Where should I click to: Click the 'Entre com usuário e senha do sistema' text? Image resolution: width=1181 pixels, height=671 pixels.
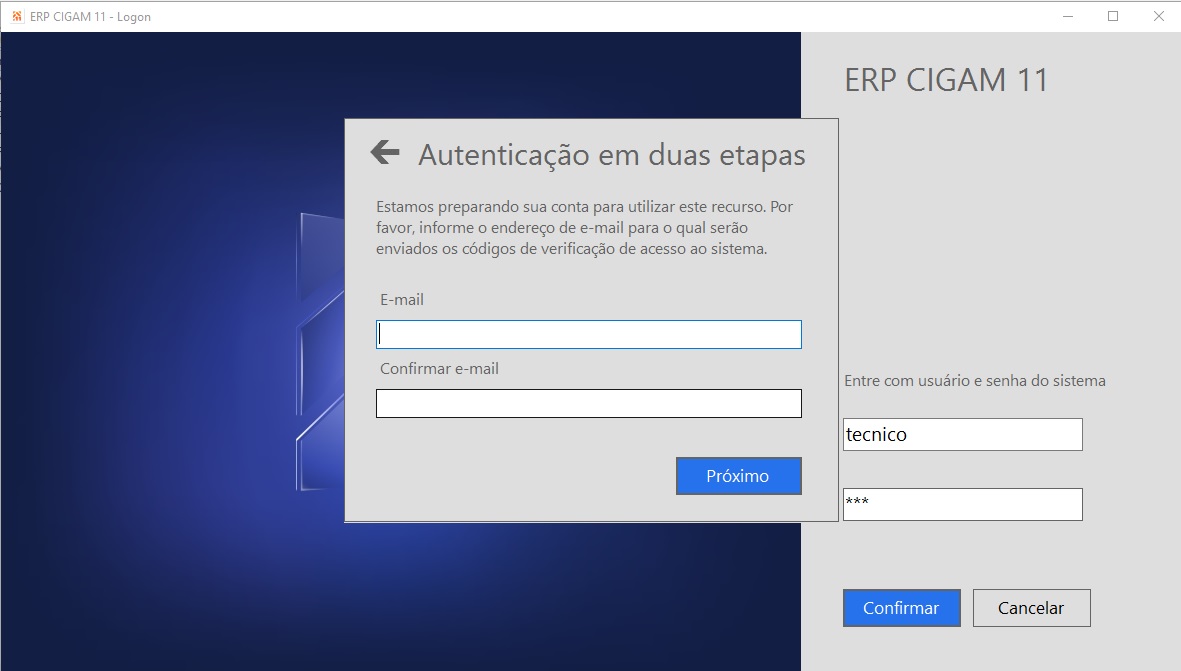coord(975,381)
